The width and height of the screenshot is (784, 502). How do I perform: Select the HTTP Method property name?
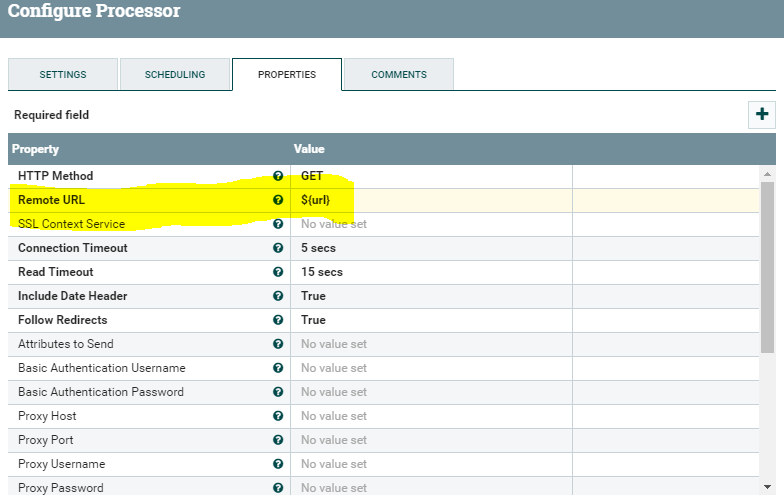[56, 176]
